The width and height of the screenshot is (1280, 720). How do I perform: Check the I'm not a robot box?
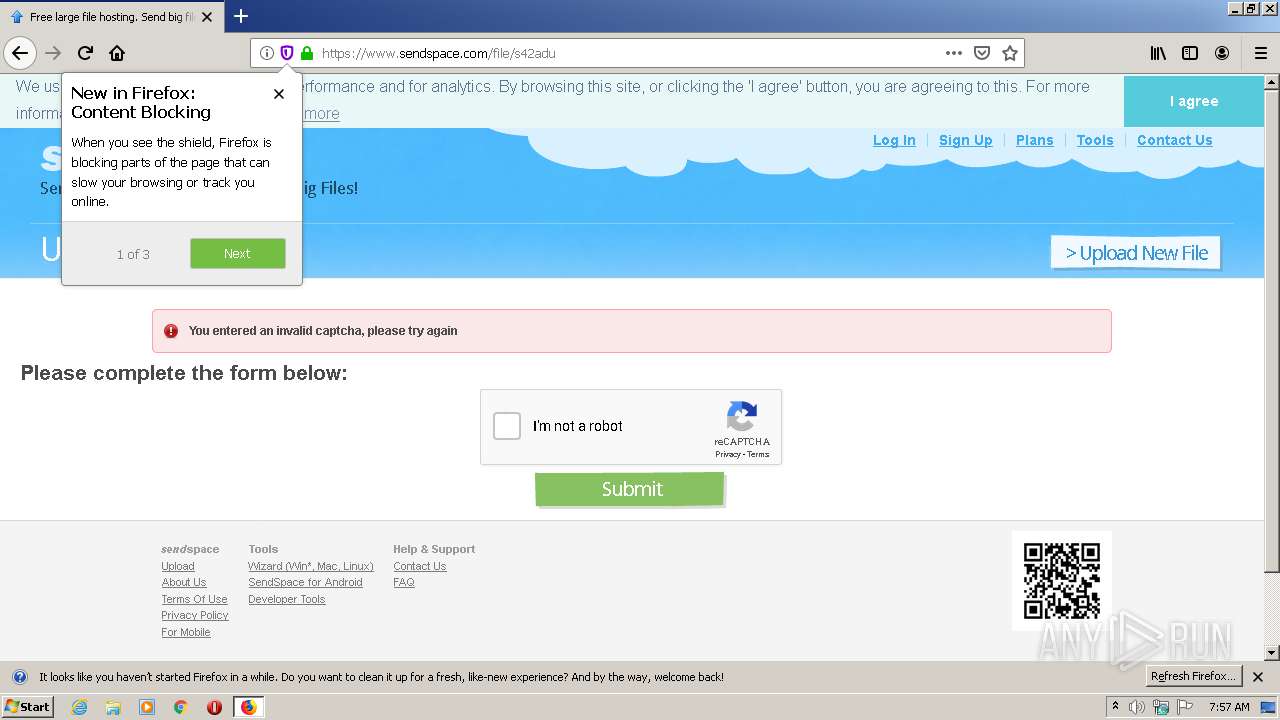(x=507, y=426)
